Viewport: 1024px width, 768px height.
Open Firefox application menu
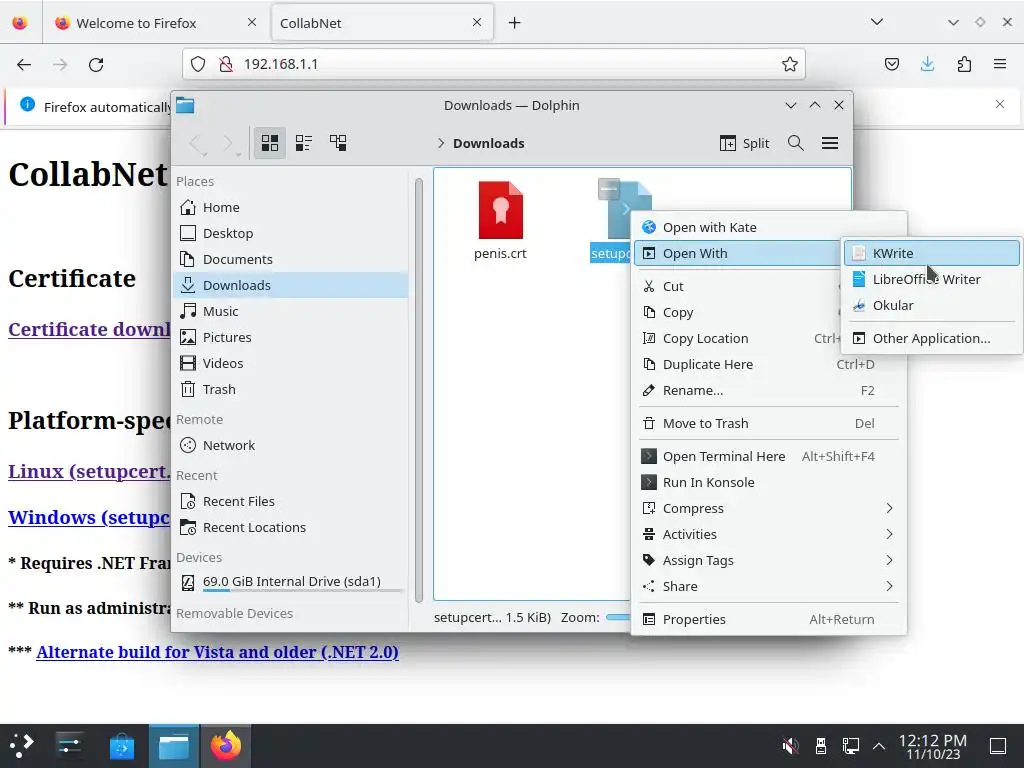click(x=999, y=64)
